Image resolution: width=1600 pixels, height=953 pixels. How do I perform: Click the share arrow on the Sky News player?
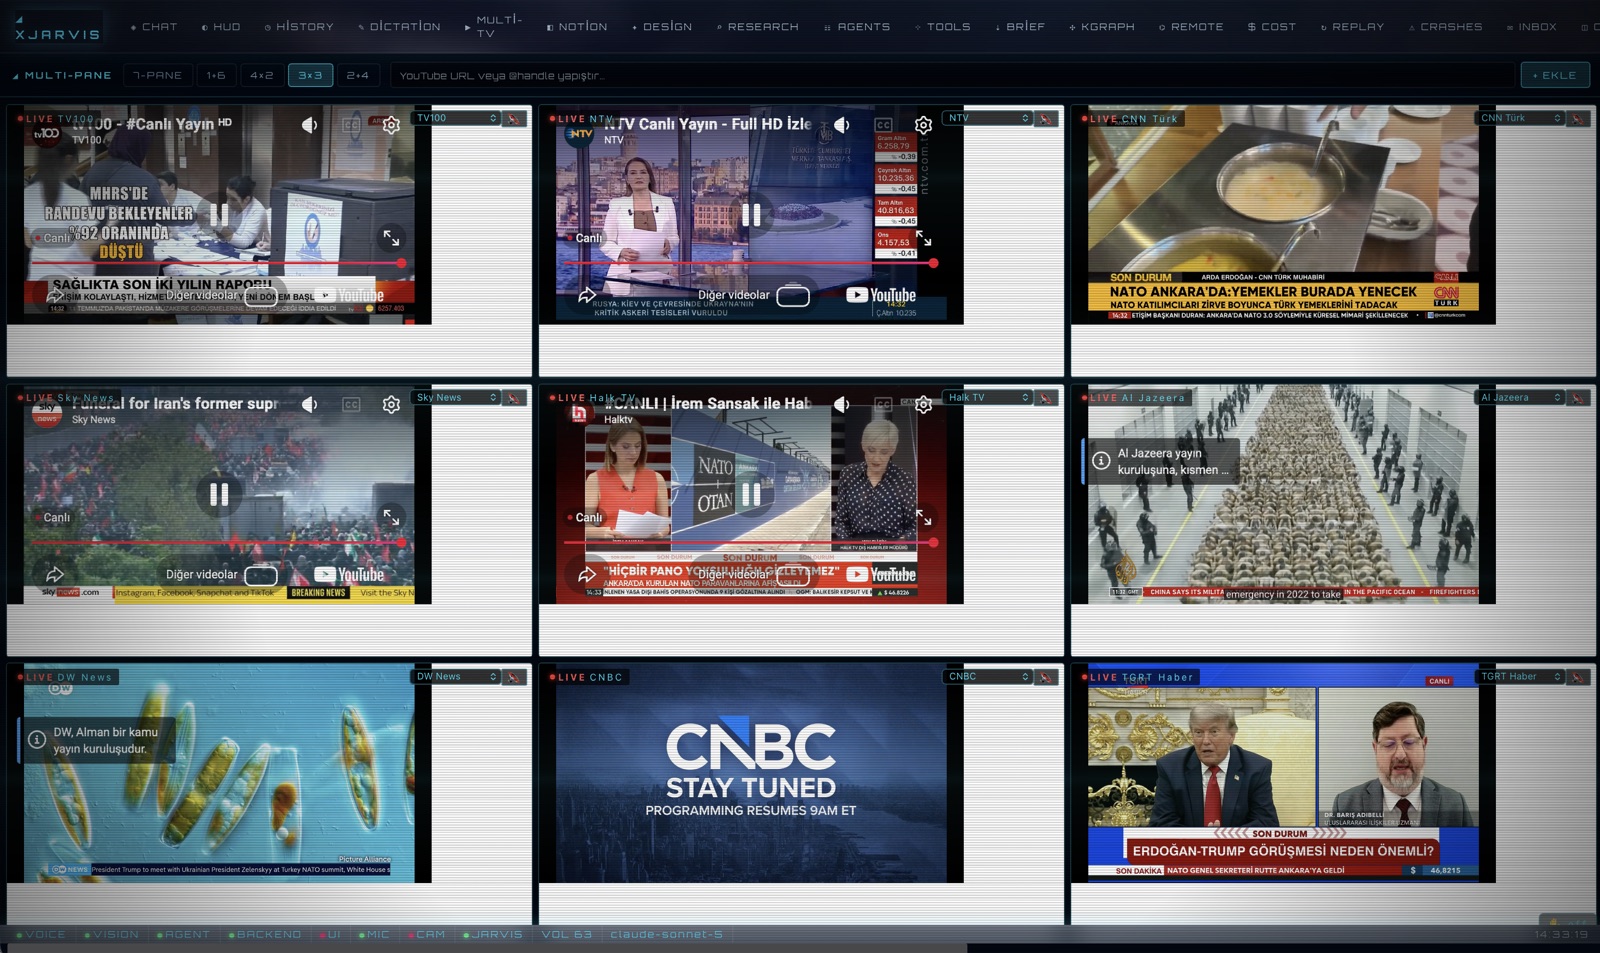pos(55,574)
